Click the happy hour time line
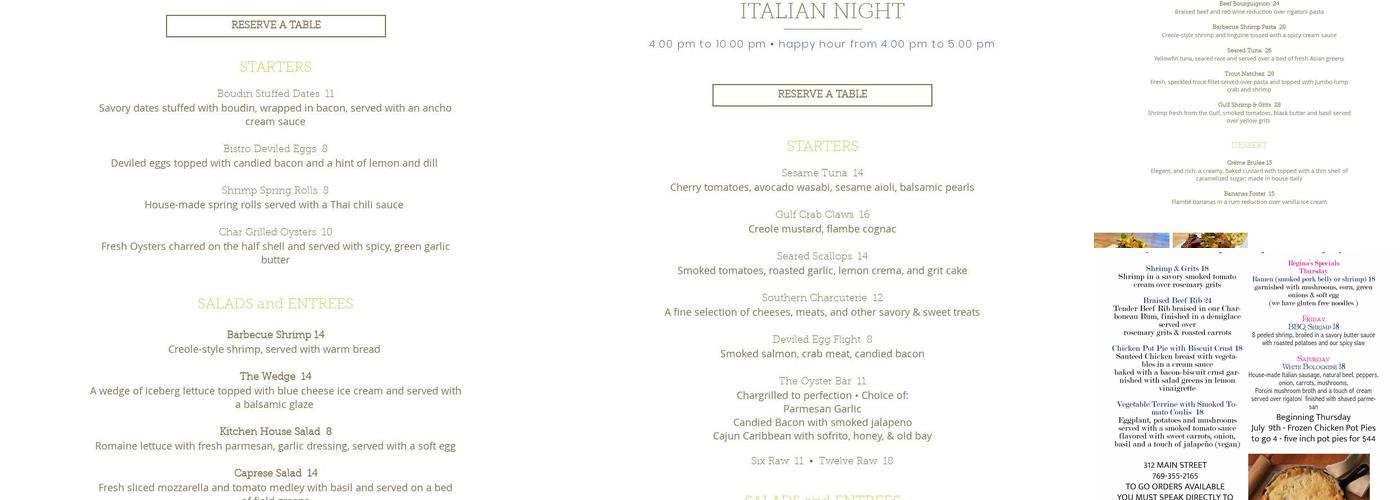Screen dimensions: 1400x500 (822, 44)
